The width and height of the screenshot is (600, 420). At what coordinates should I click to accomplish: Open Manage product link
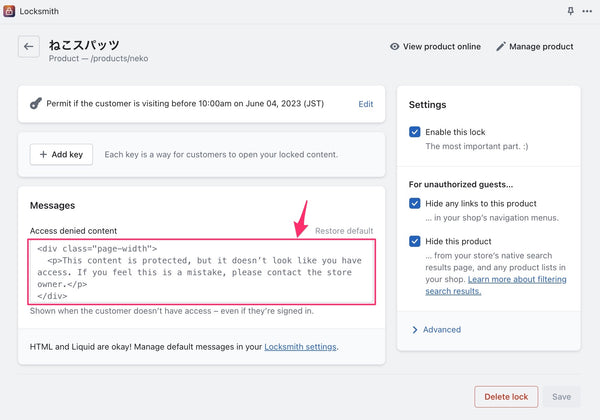(x=535, y=46)
